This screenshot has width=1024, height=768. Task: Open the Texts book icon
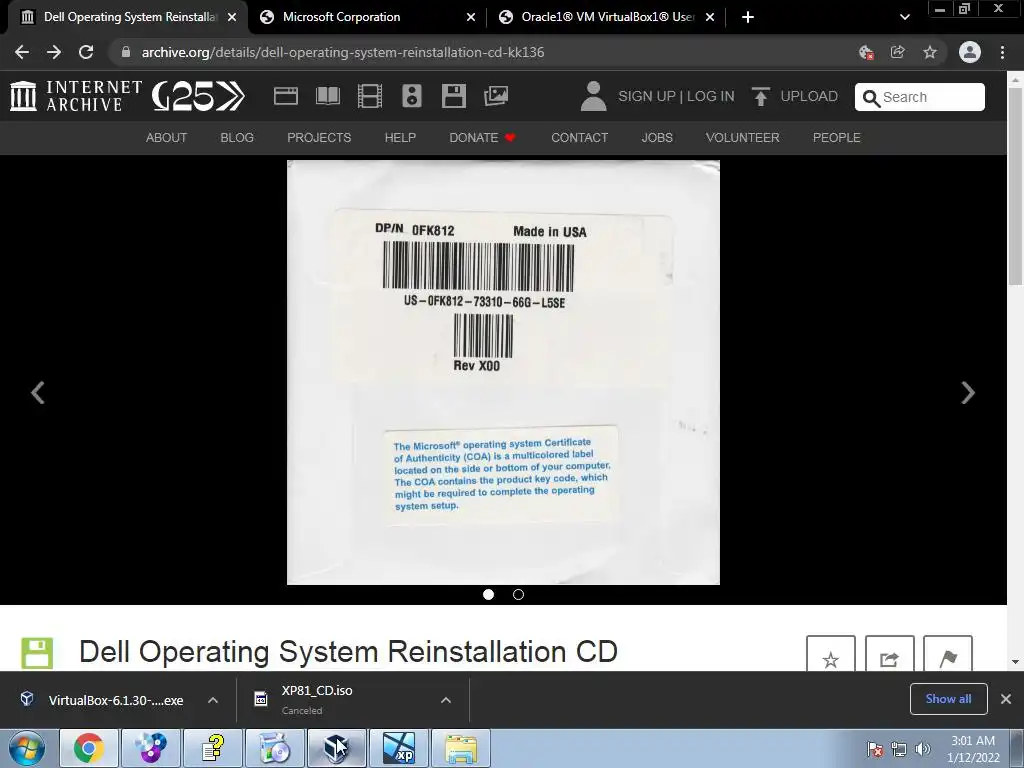pyautogui.click(x=328, y=96)
